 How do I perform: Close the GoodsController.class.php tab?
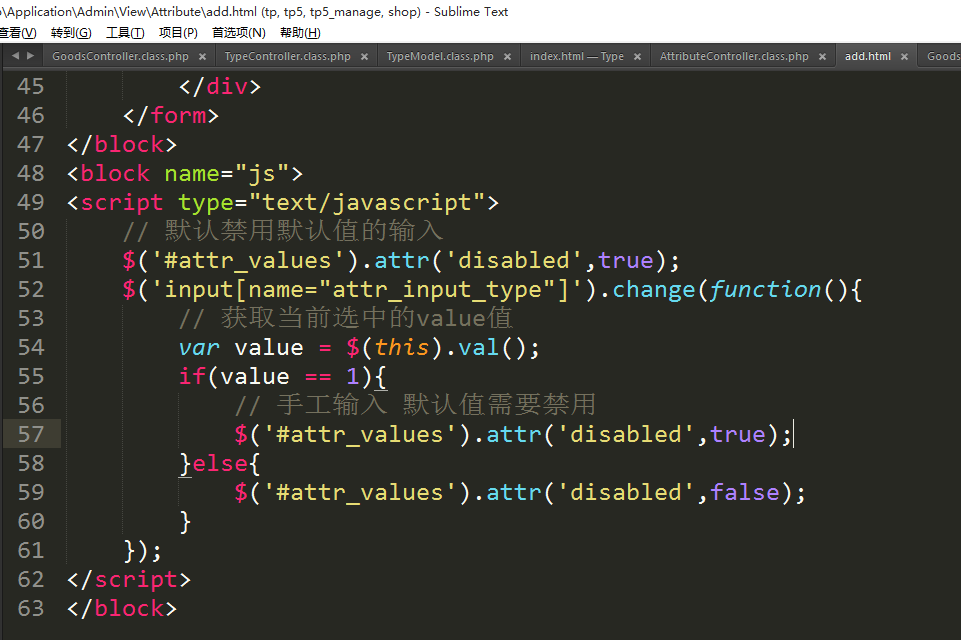point(202,57)
